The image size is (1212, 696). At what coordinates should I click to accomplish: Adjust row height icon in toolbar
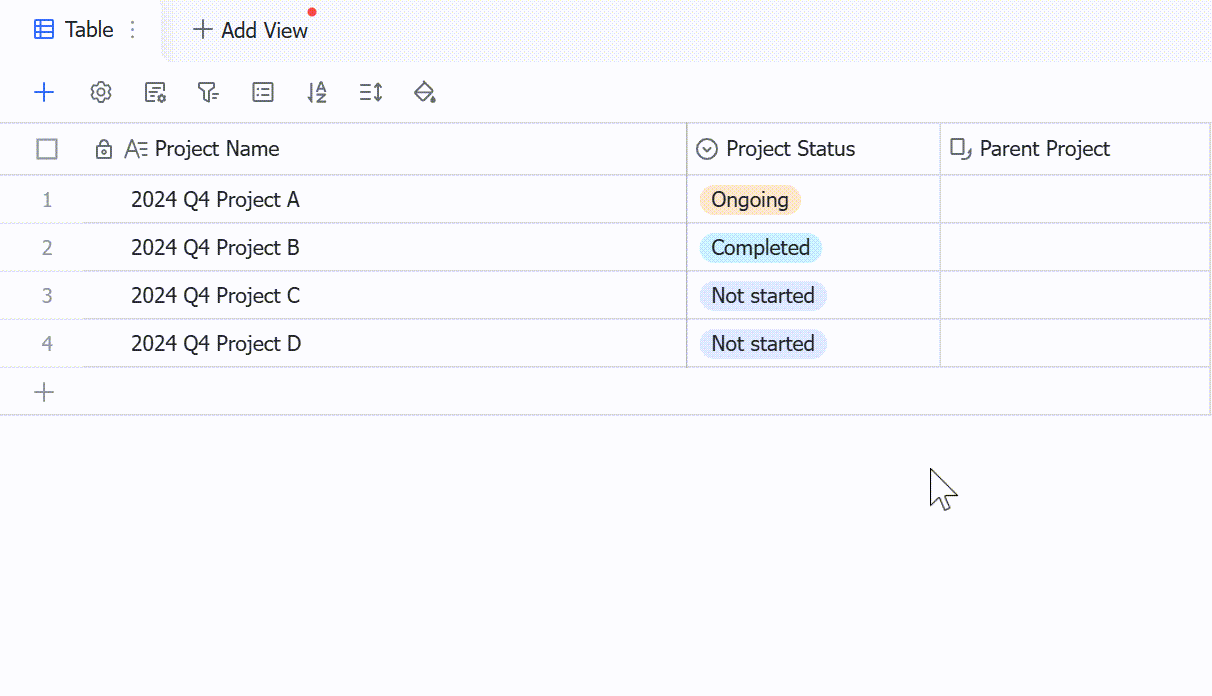point(371,92)
